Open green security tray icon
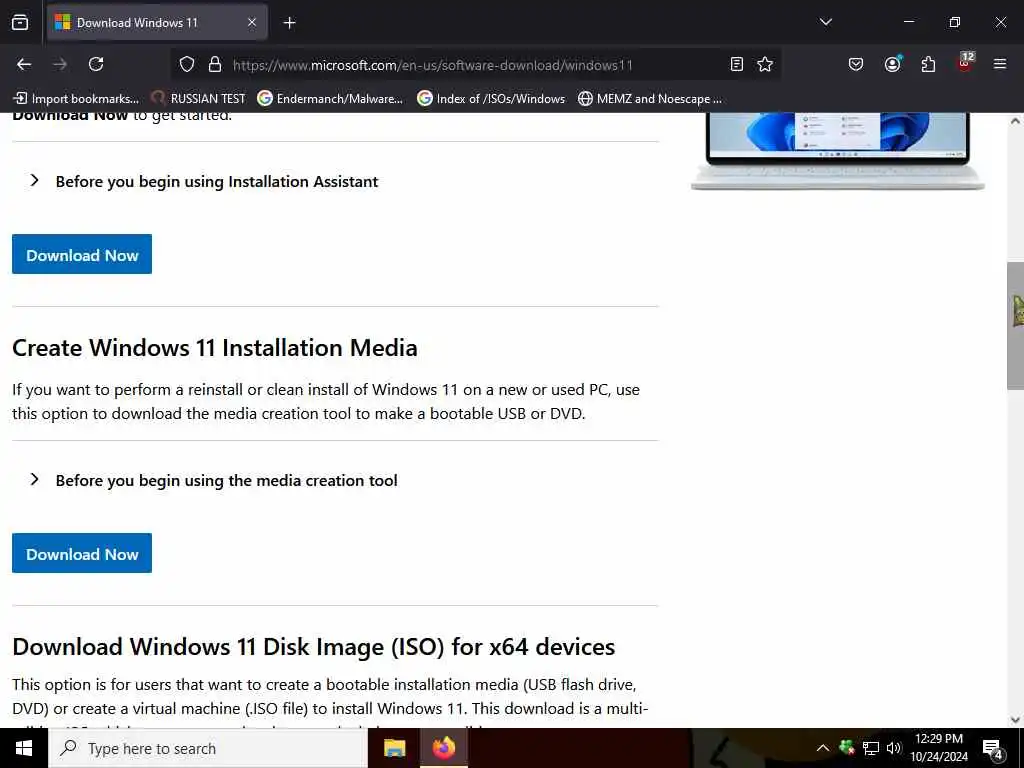Screen dimensions: 1024x768 [x=847, y=747]
